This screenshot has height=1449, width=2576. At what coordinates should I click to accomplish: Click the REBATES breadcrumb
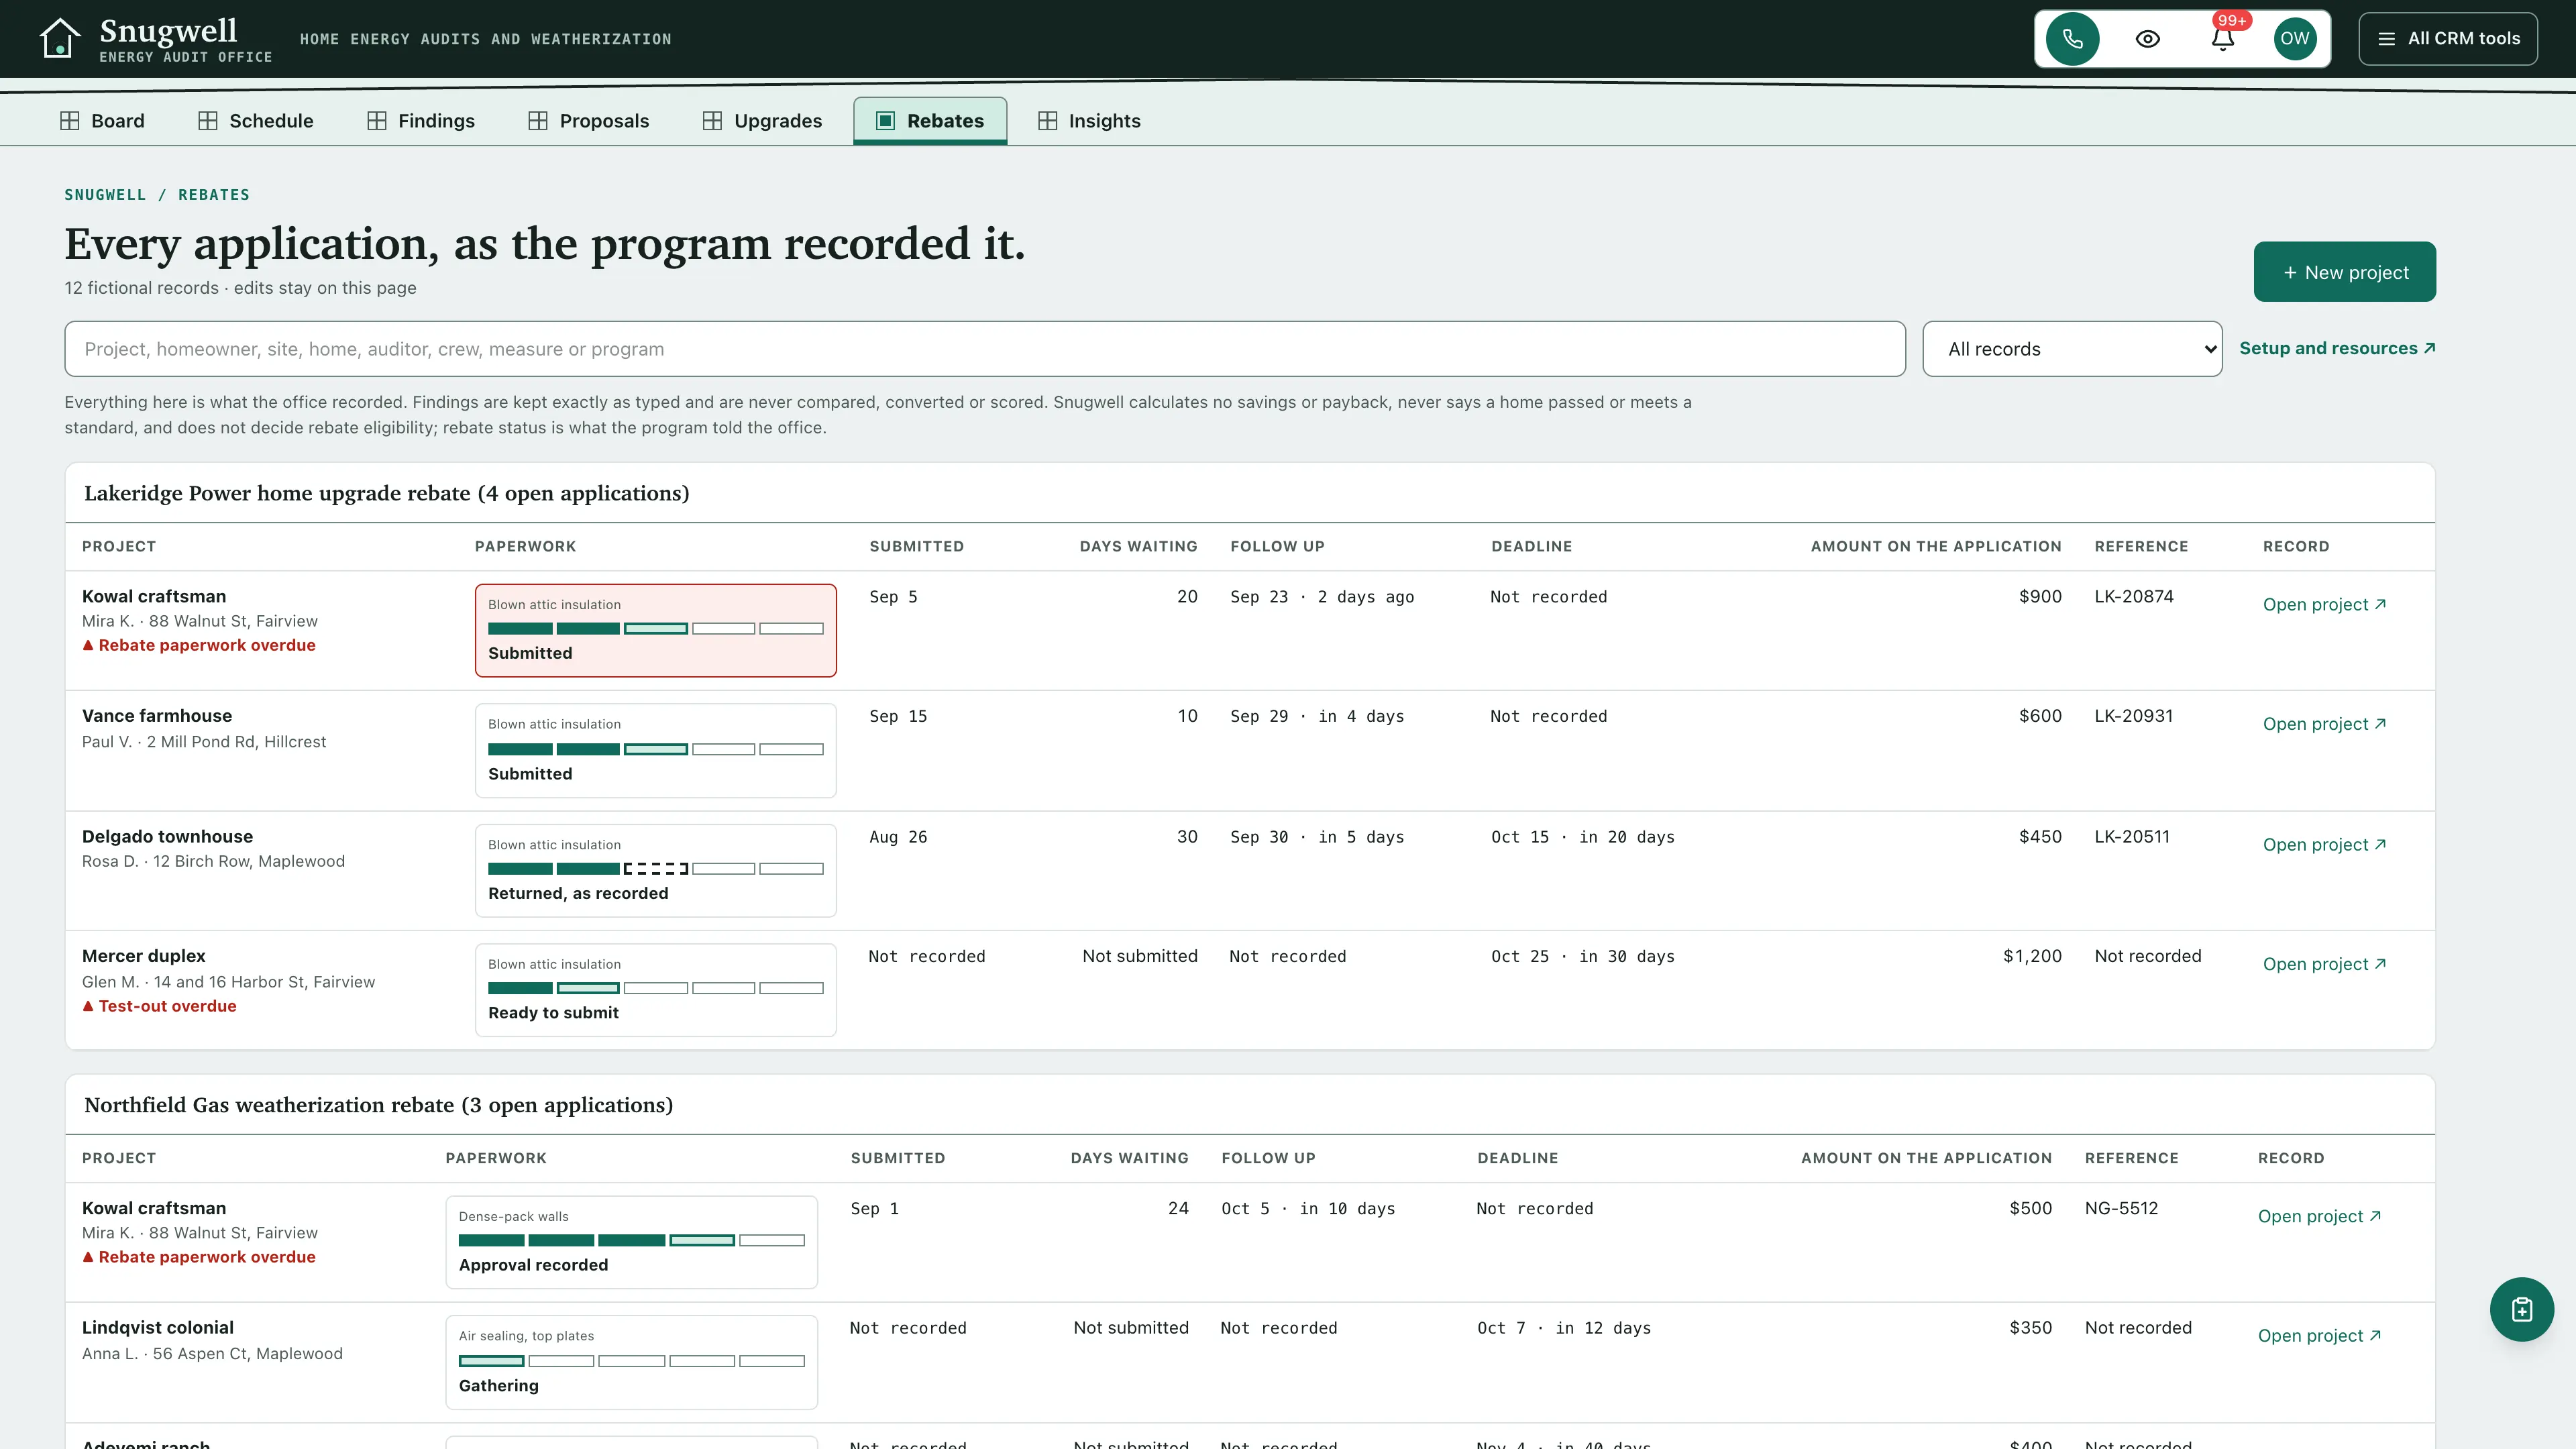point(214,195)
